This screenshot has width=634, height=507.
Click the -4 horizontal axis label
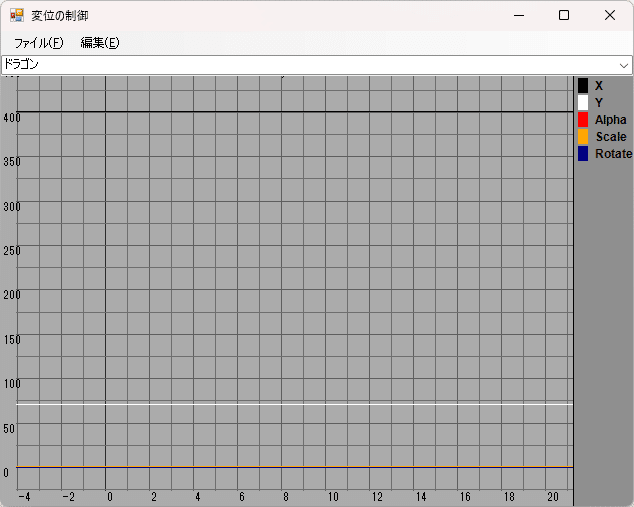[24, 497]
